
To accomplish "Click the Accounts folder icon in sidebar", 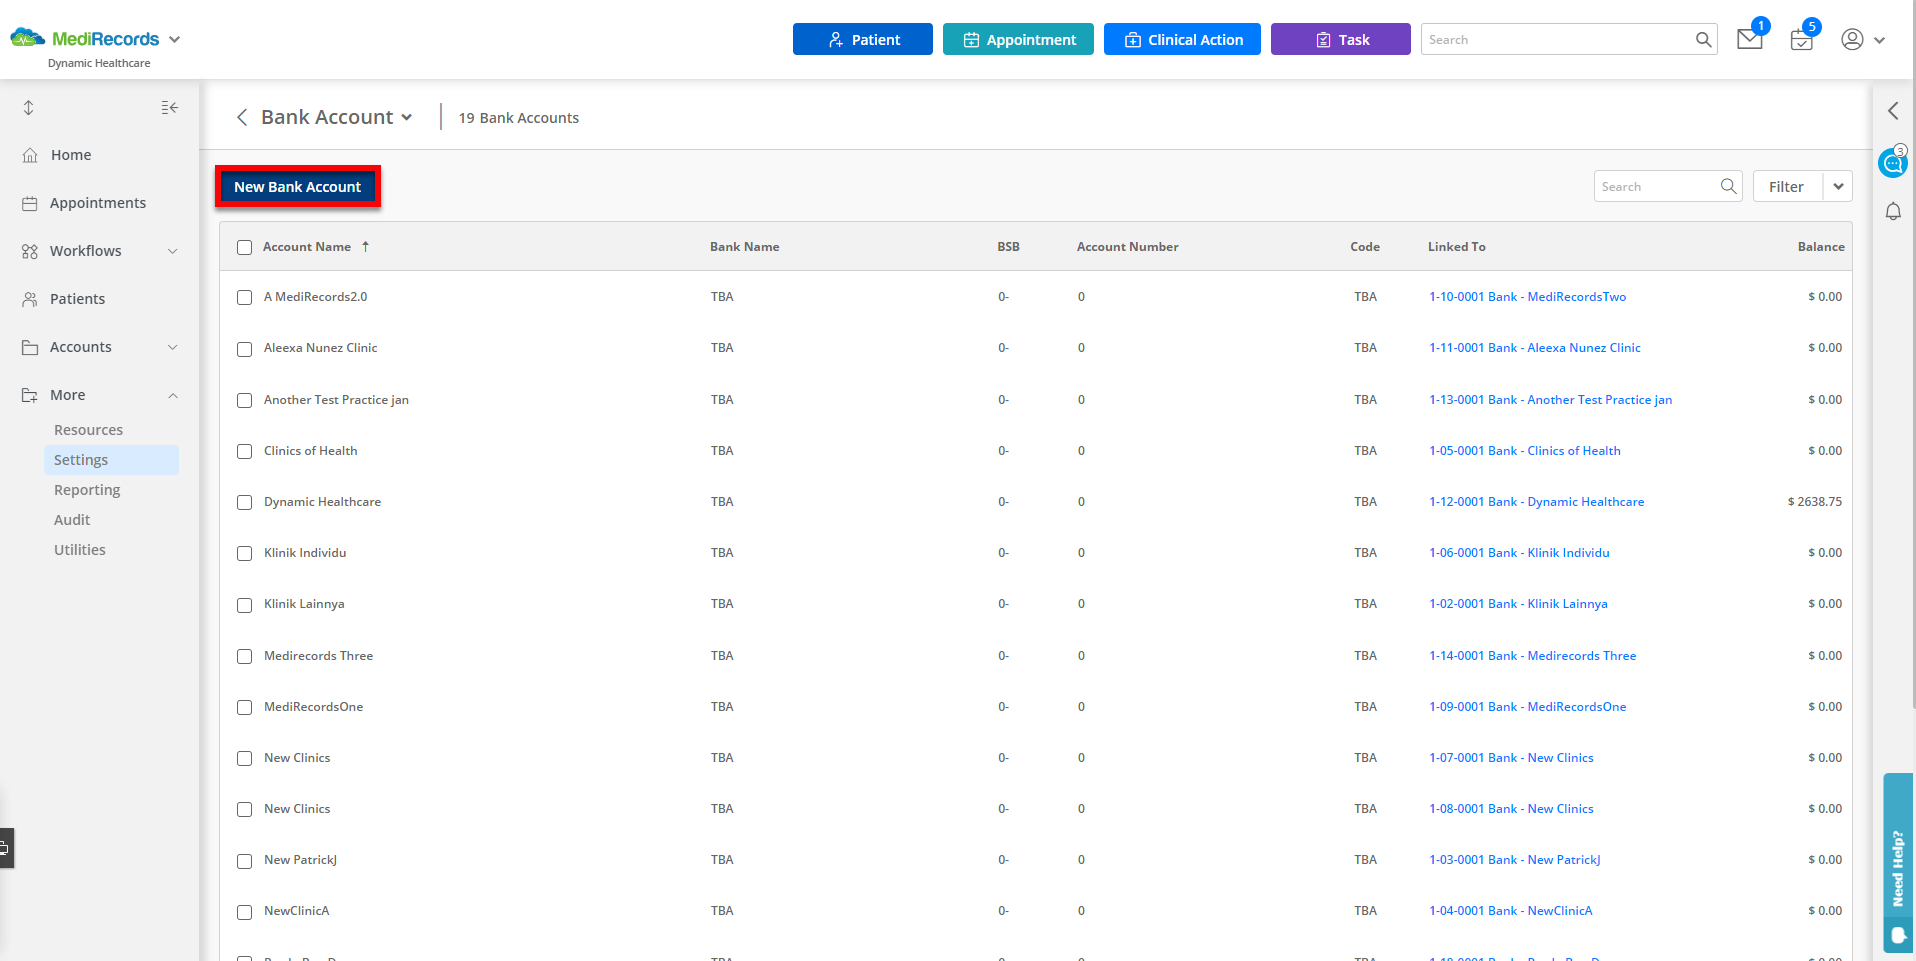I will (30, 347).
